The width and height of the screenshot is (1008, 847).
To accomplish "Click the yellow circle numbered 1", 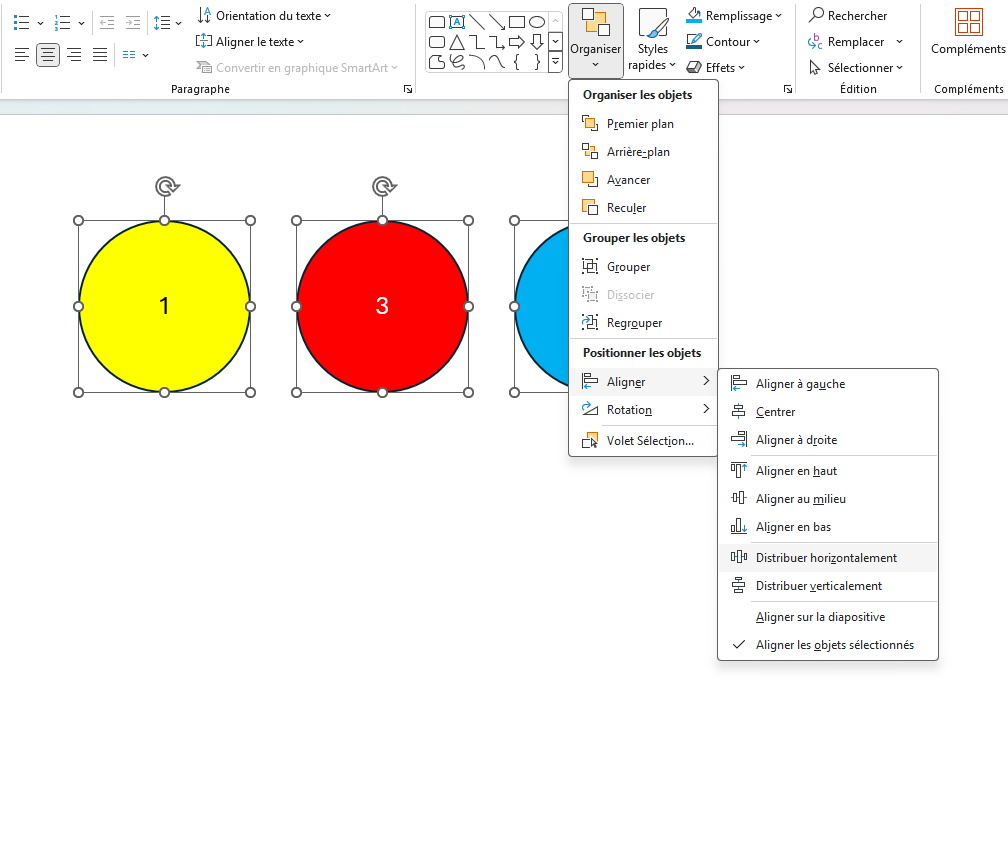I will [x=165, y=307].
